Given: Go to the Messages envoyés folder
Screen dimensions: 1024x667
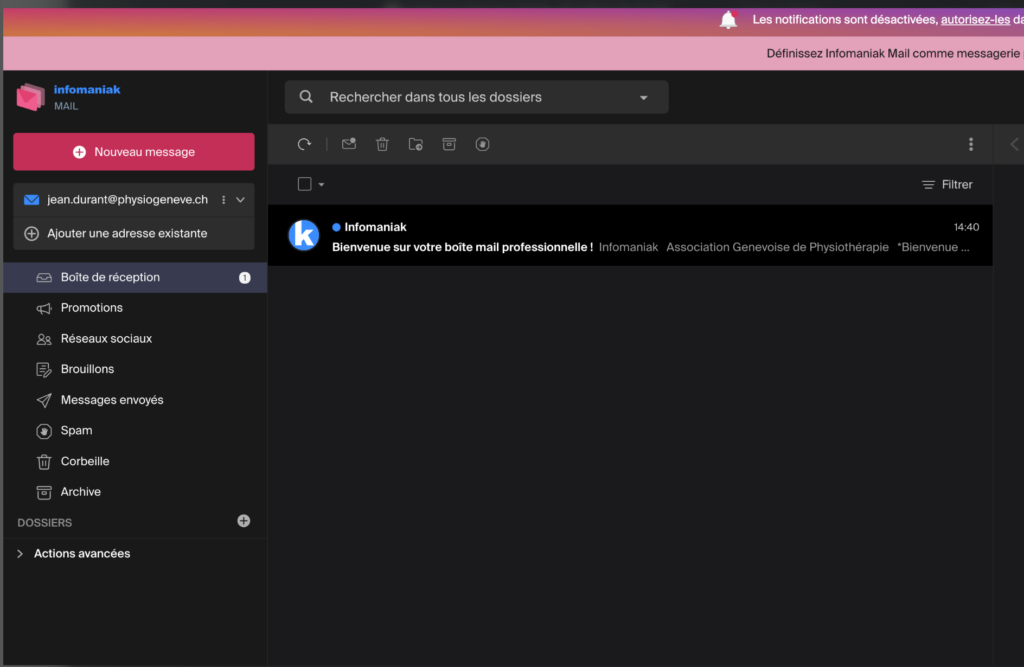Looking at the screenshot, I should (111, 400).
